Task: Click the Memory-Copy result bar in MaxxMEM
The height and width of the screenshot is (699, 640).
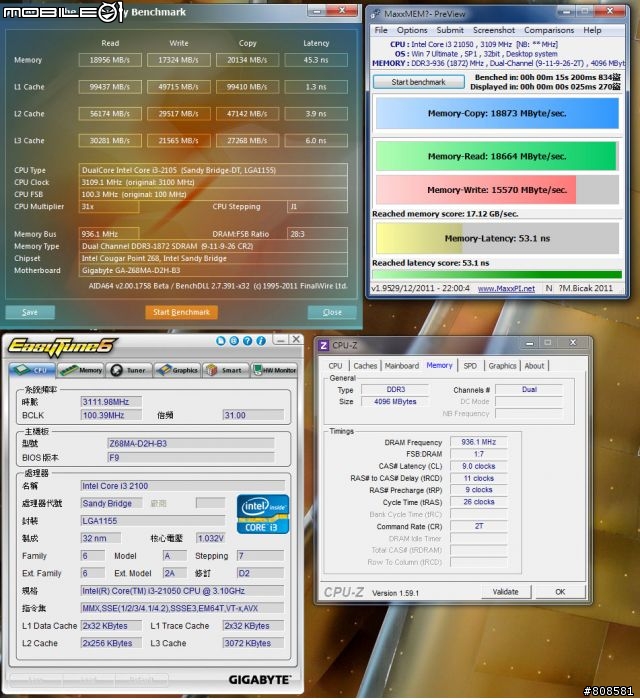Action: coord(497,113)
